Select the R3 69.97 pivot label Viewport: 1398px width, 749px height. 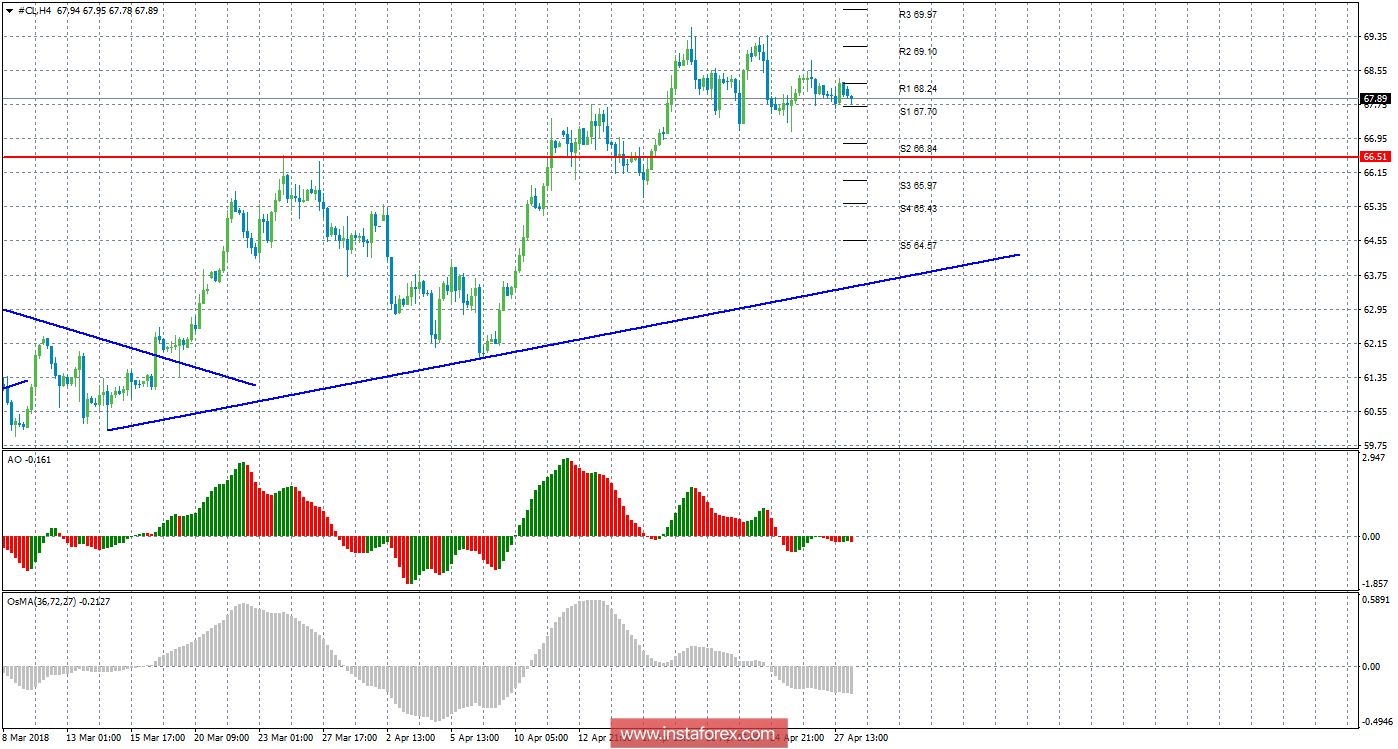pos(917,15)
